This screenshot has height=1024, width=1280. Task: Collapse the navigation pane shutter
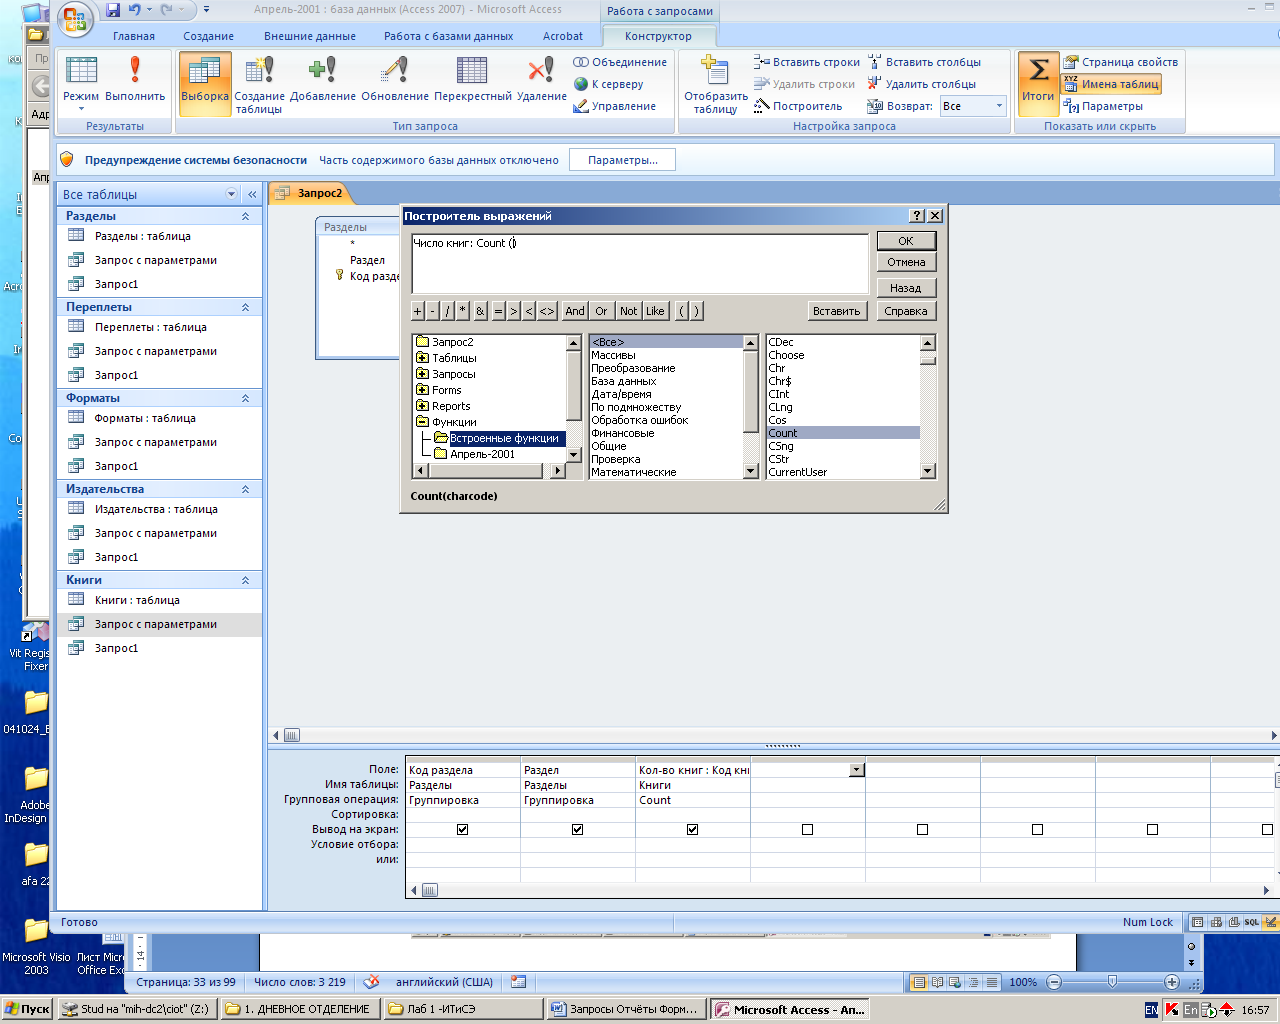[253, 194]
